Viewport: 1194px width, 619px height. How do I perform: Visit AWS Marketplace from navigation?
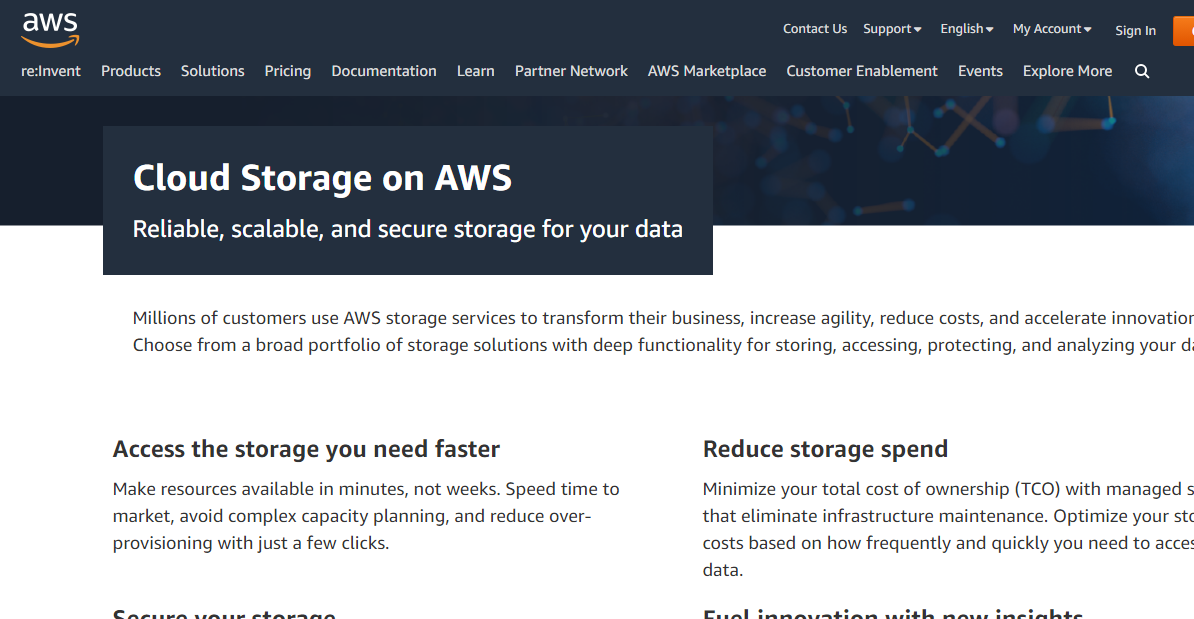pos(707,71)
